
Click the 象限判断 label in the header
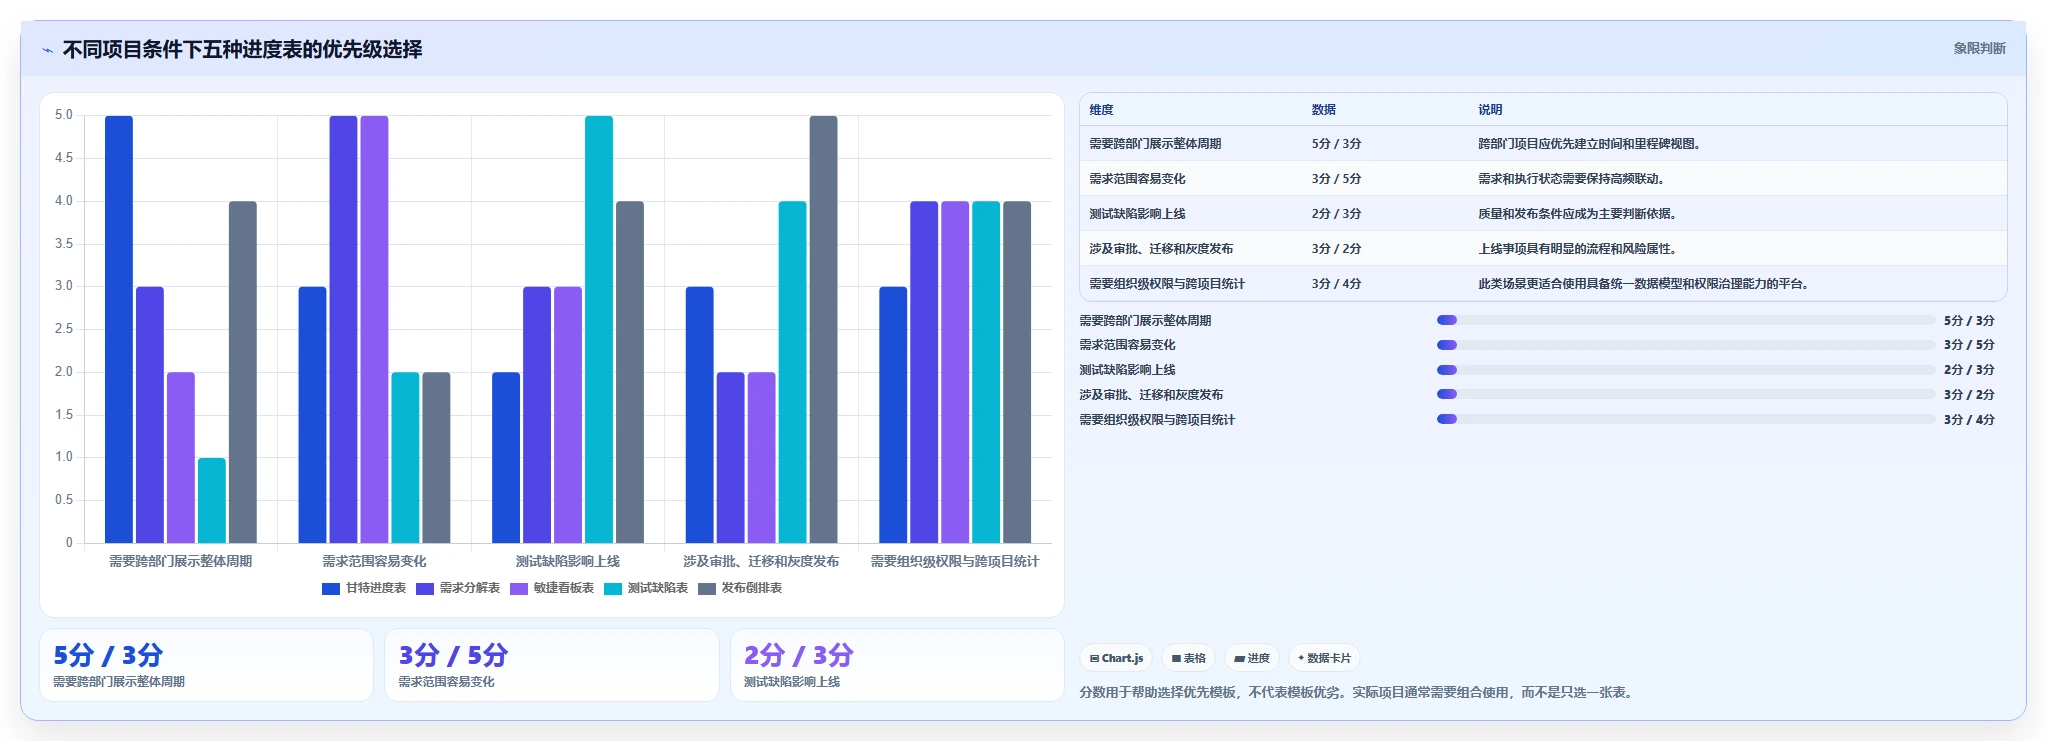pos(1979,48)
